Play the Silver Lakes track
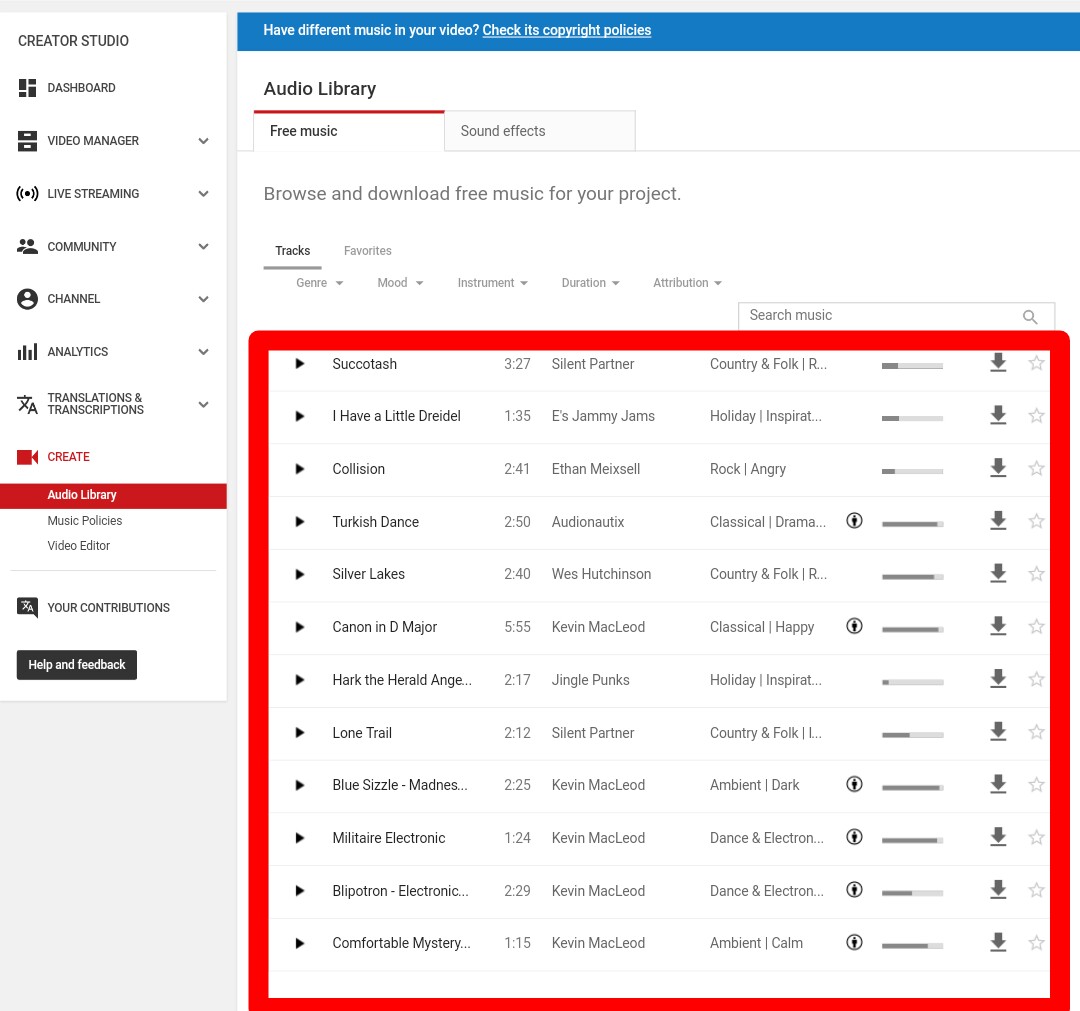 click(x=299, y=574)
